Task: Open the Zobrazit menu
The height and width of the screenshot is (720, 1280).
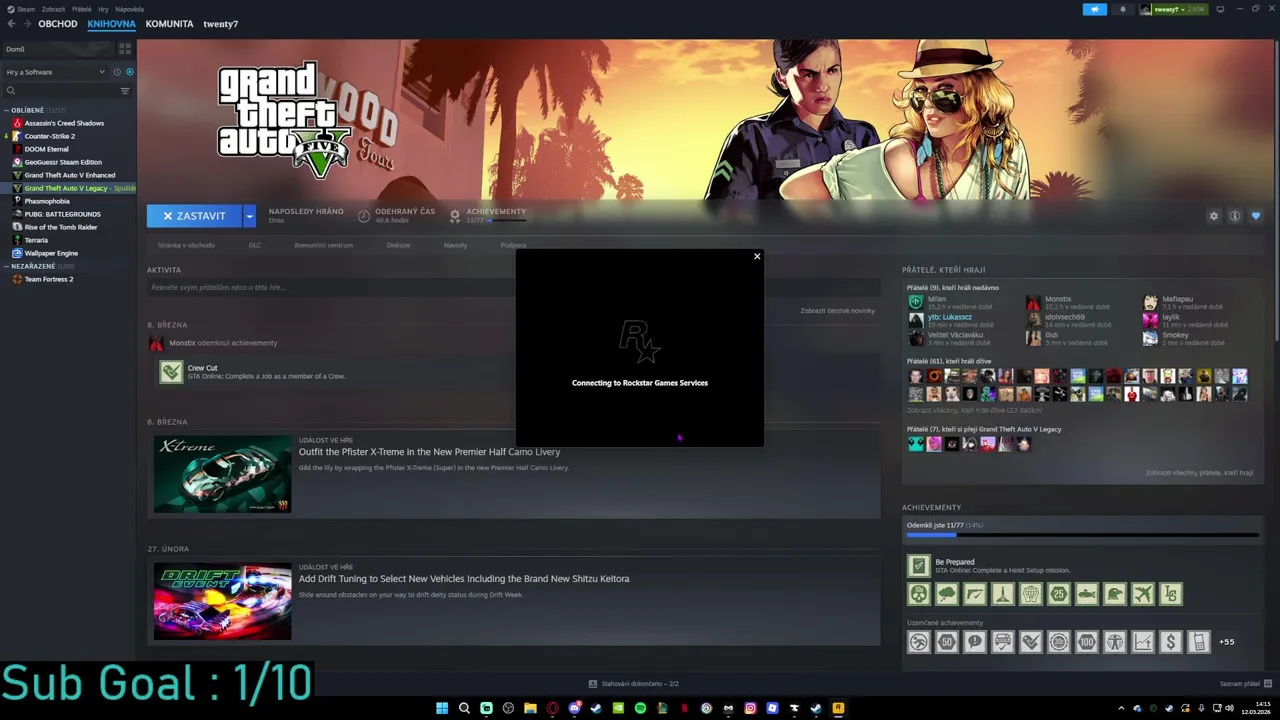Action: (53, 9)
